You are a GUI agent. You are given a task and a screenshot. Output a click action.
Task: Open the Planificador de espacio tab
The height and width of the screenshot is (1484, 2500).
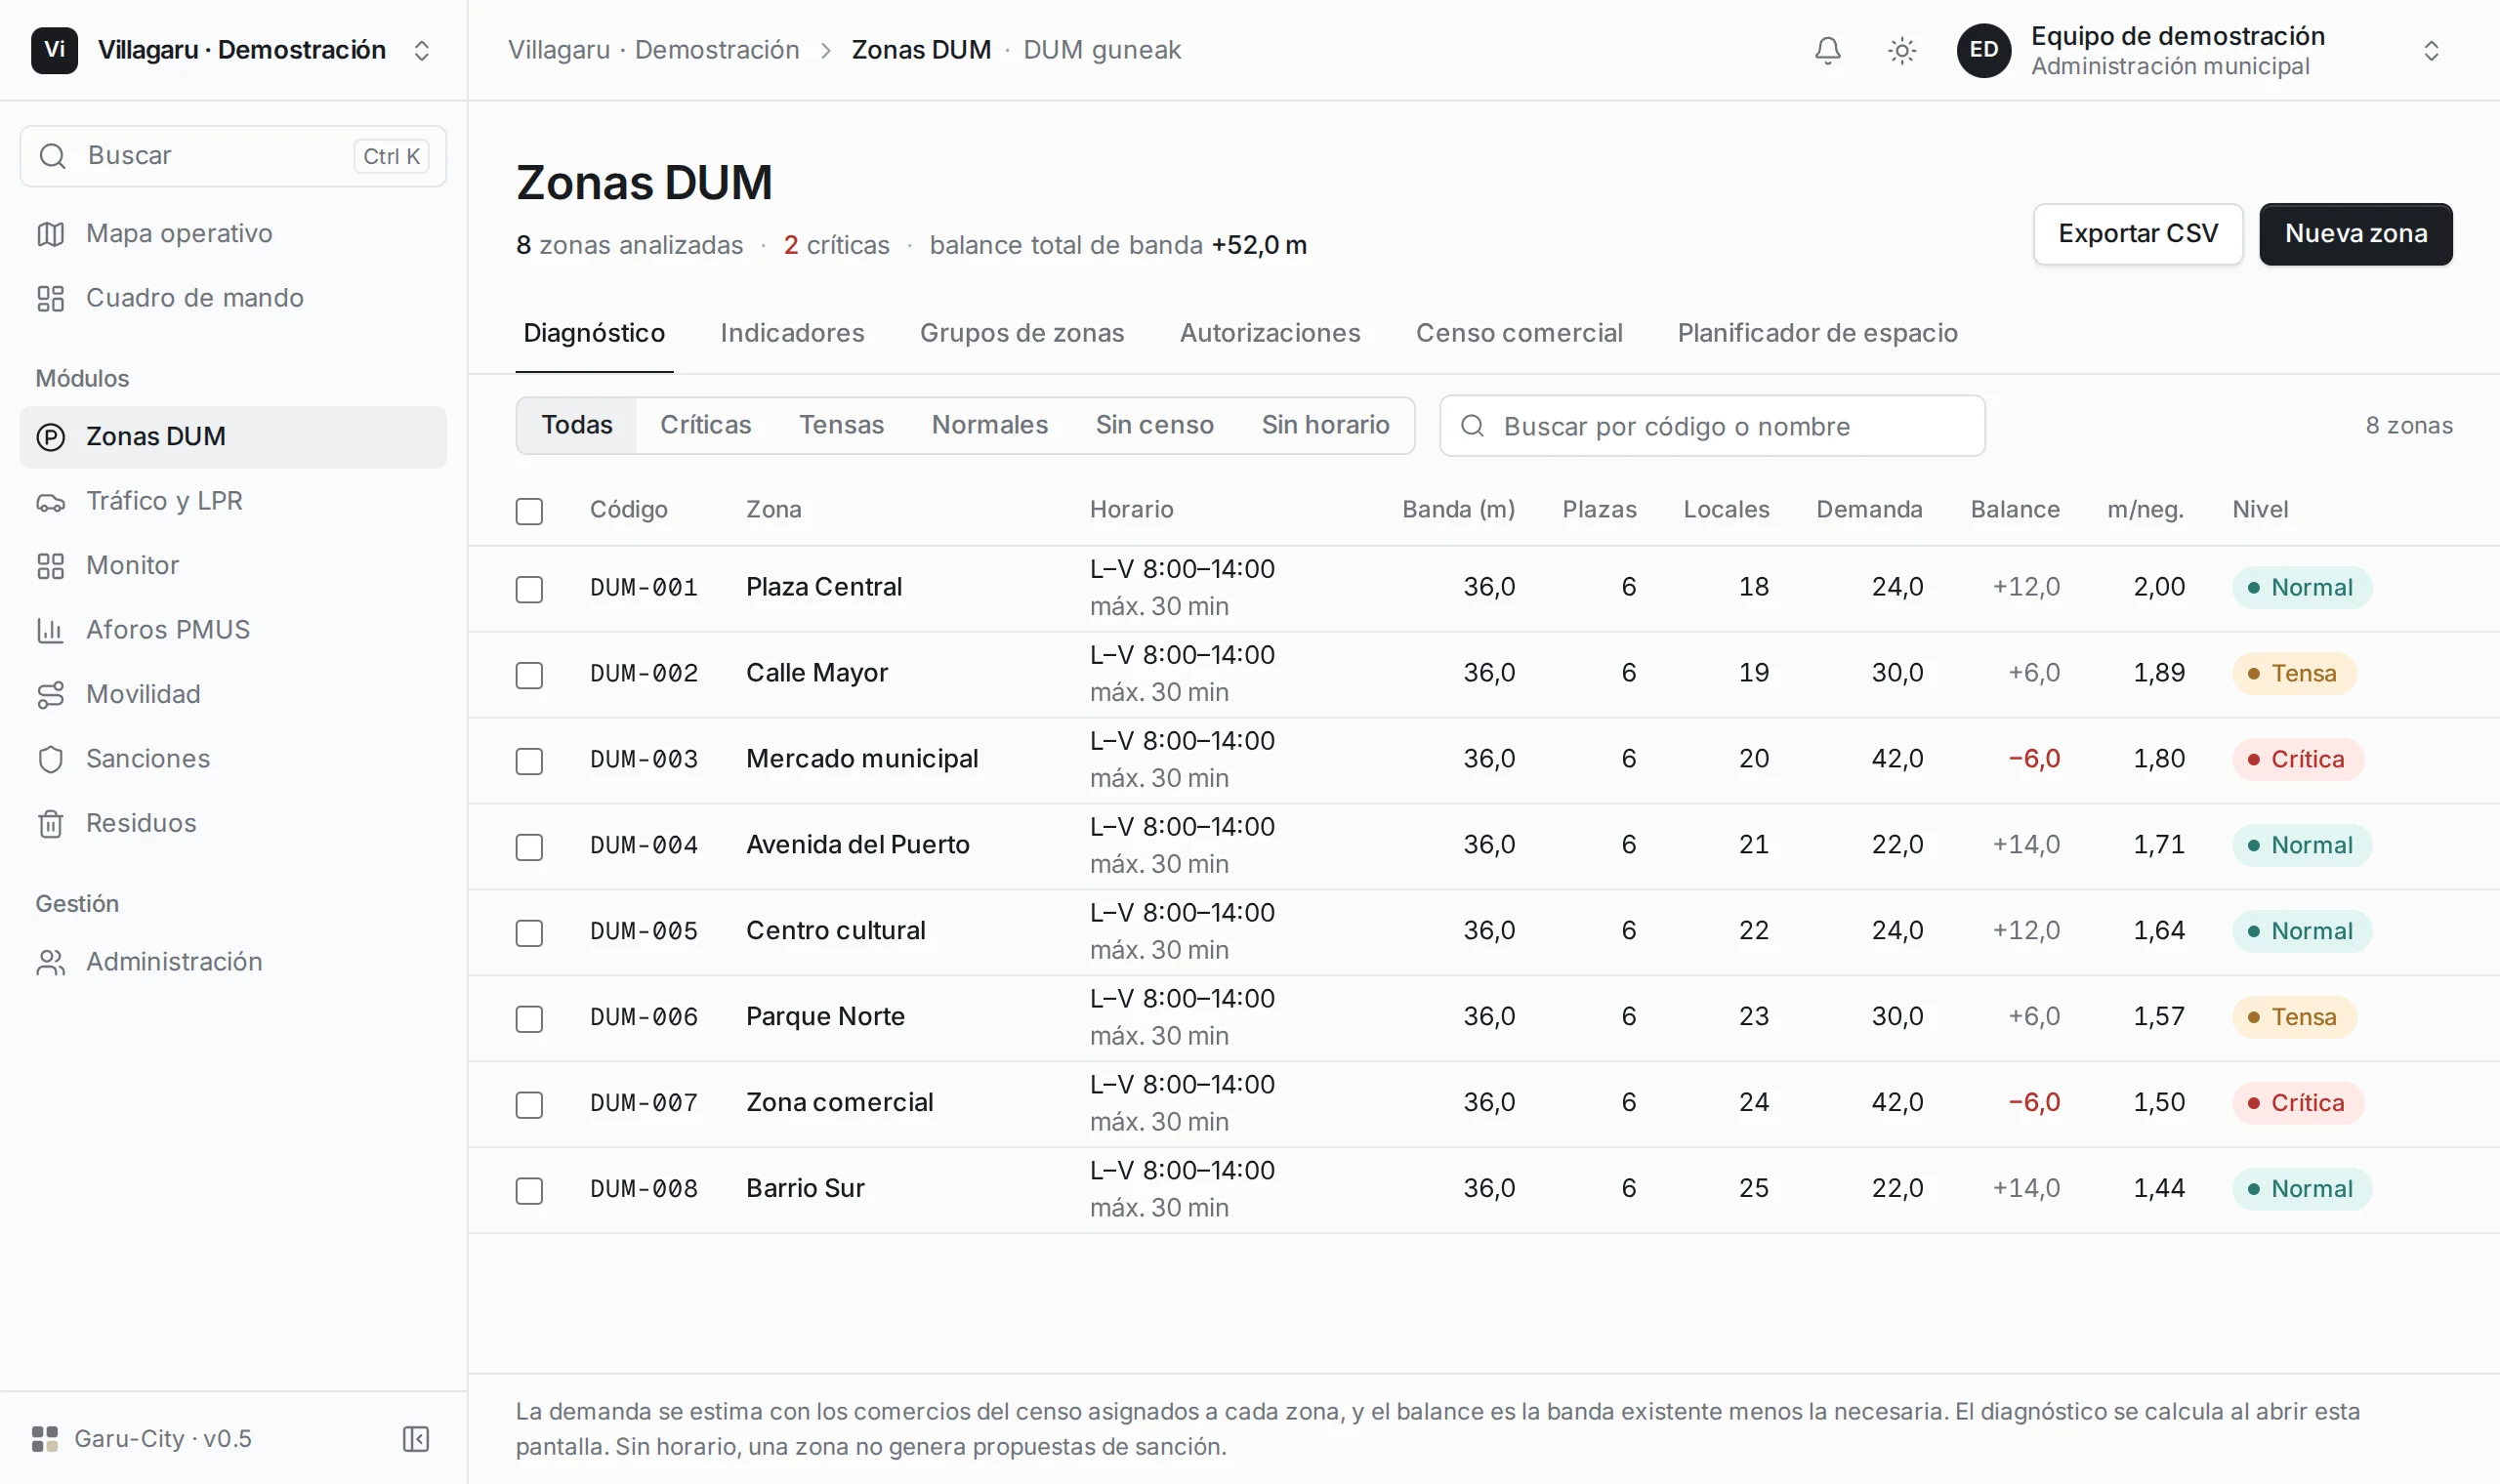(1817, 333)
